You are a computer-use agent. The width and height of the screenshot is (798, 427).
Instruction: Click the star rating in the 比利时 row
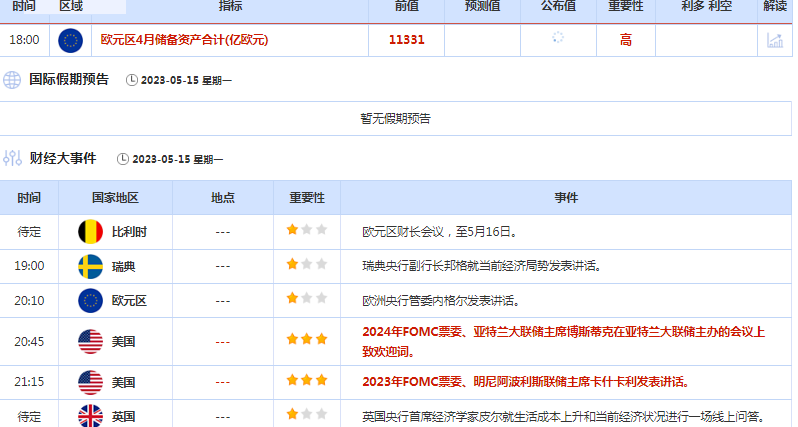307,230
